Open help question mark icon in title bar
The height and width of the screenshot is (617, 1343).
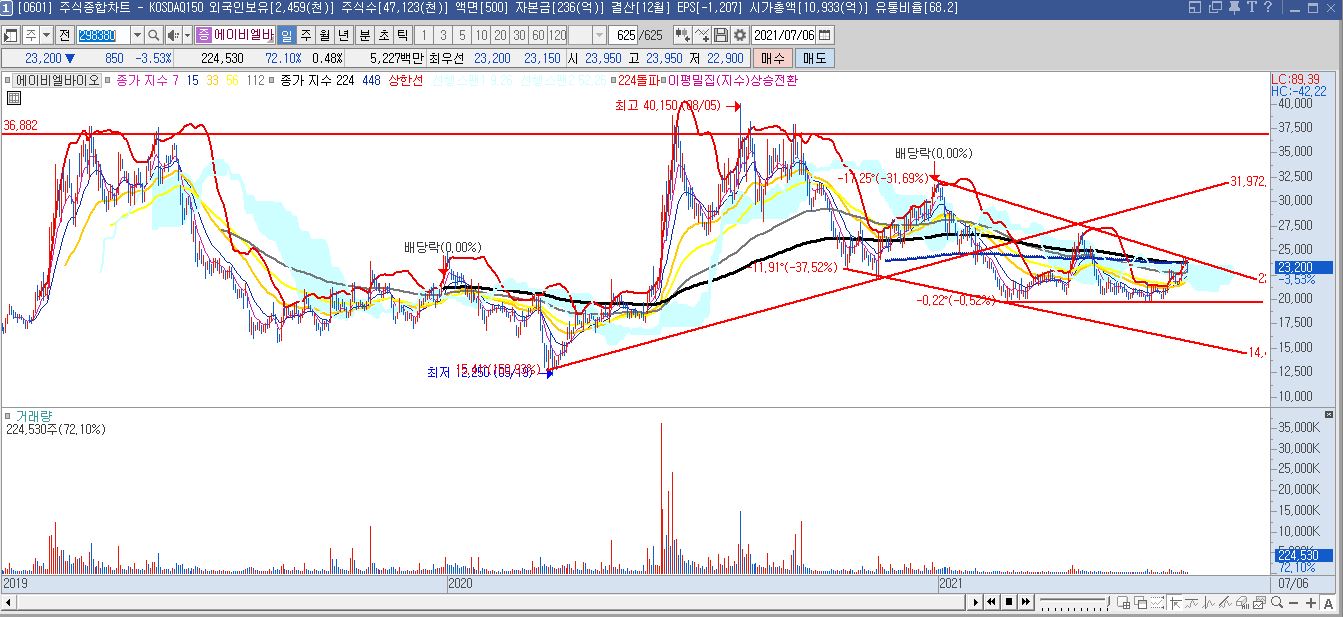coord(1268,8)
